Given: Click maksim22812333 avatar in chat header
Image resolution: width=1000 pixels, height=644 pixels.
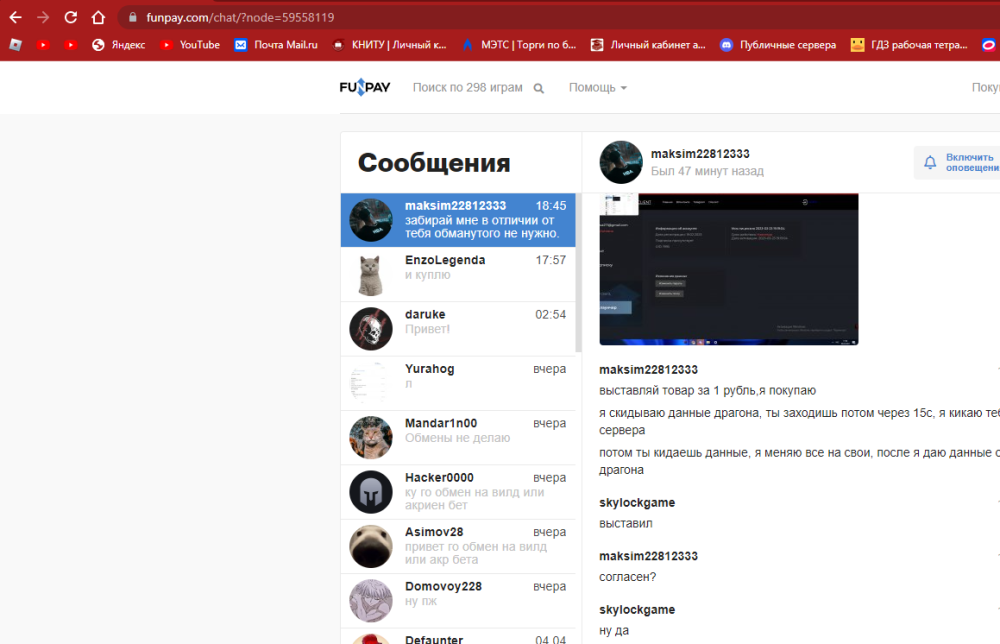Looking at the screenshot, I should [621, 162].
